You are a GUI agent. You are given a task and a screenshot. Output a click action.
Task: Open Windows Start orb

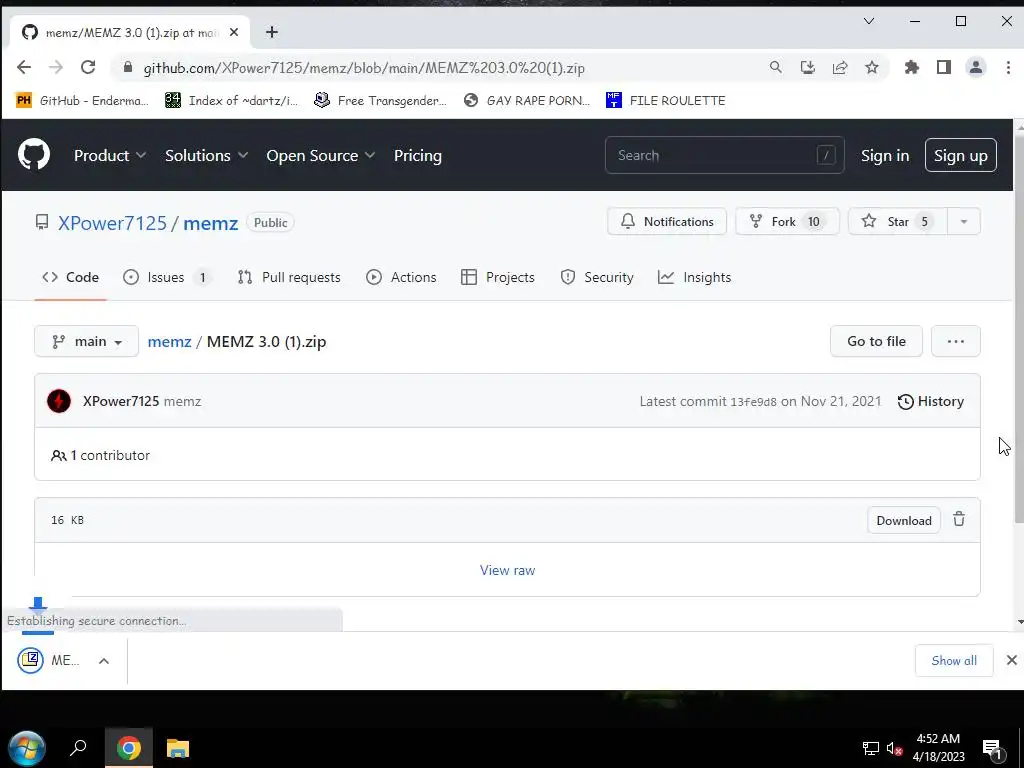pyautogui.click(x=27, y=748)
